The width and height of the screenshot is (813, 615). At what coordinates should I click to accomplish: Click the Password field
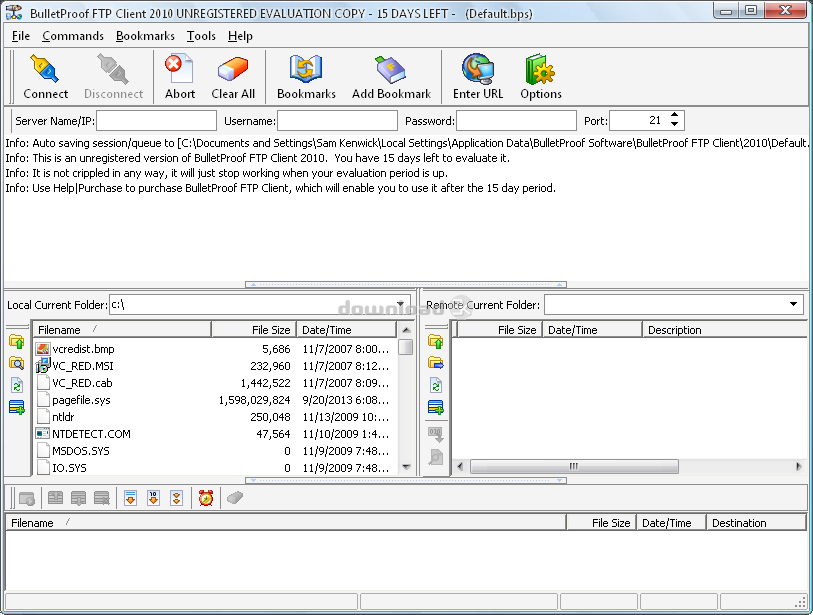point(516,121)
